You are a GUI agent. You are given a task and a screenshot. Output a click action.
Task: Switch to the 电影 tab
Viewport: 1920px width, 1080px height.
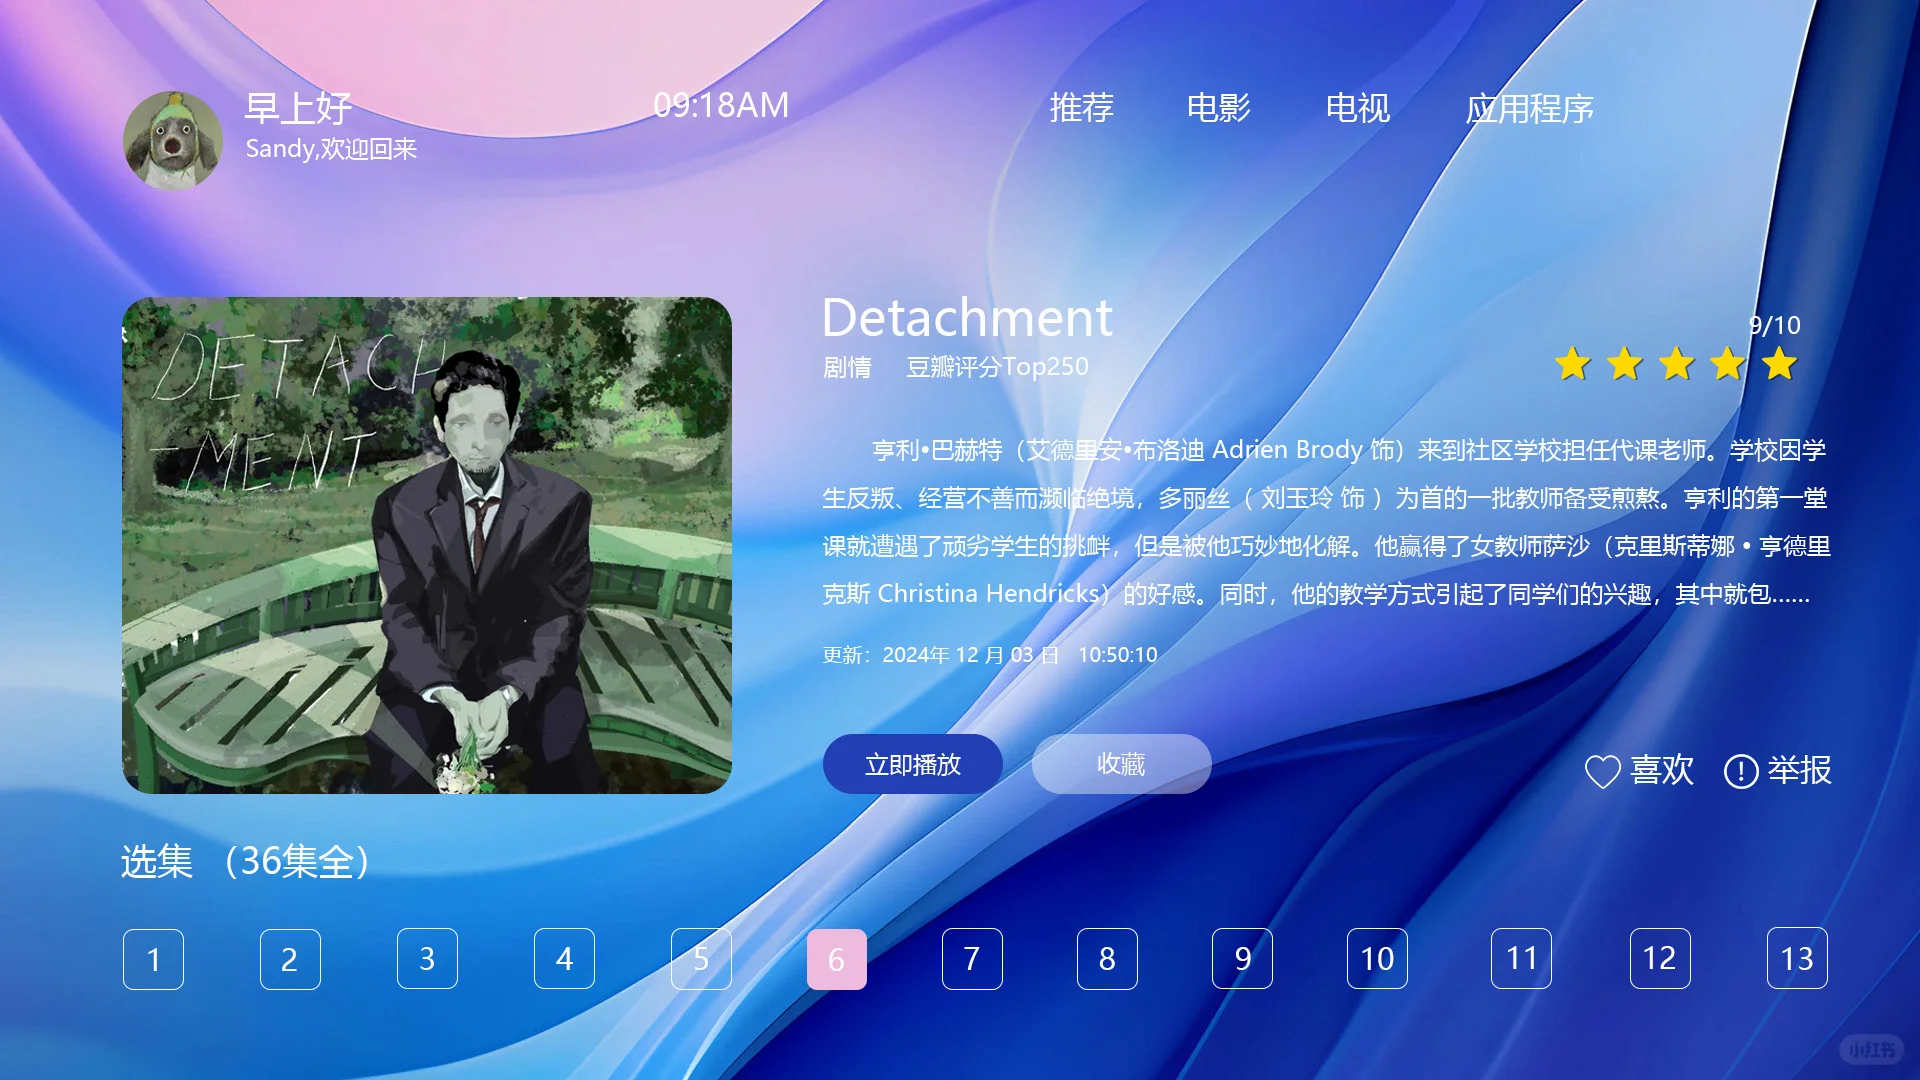(x=1218, y=107)
